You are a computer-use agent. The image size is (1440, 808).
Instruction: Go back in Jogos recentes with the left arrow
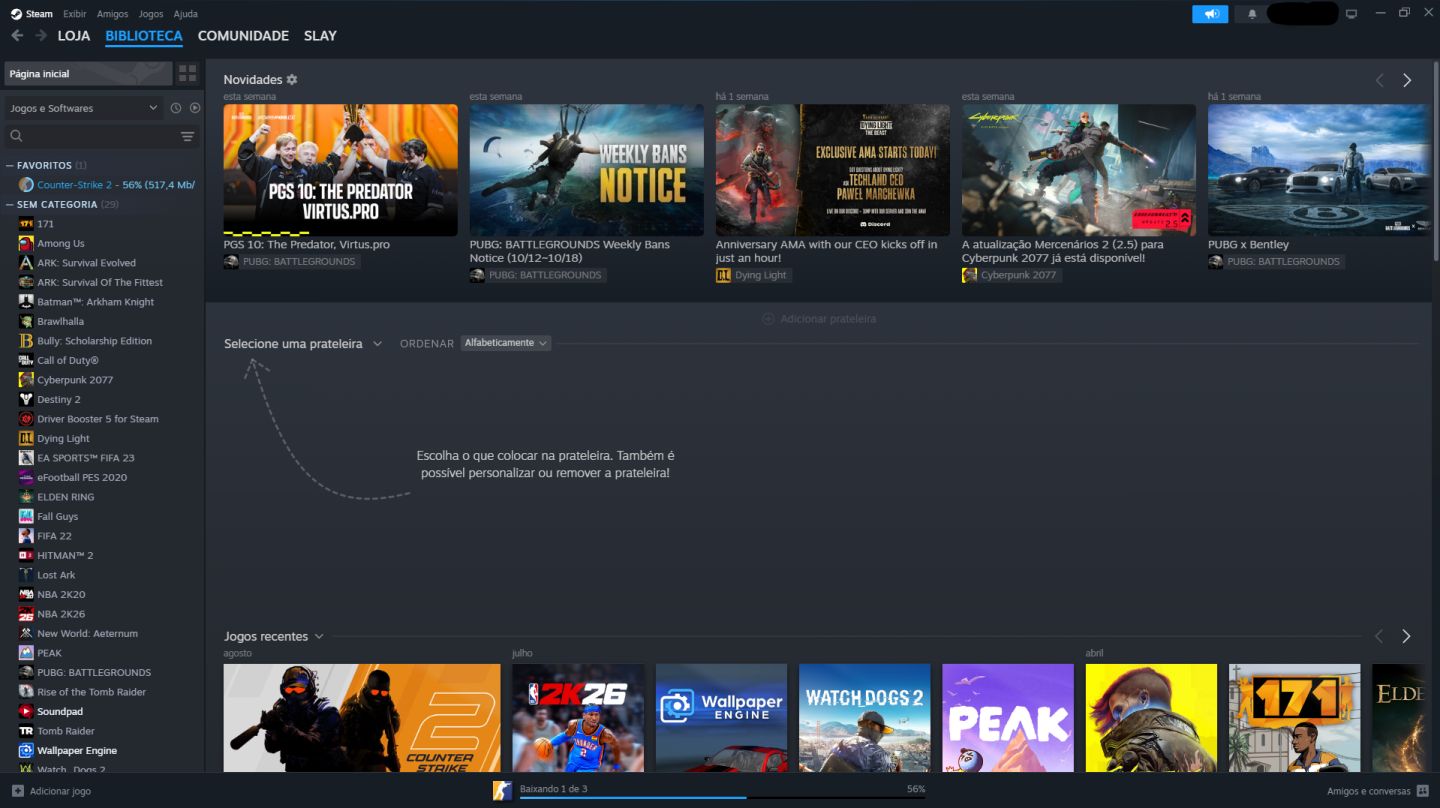tap(1380, 636)
